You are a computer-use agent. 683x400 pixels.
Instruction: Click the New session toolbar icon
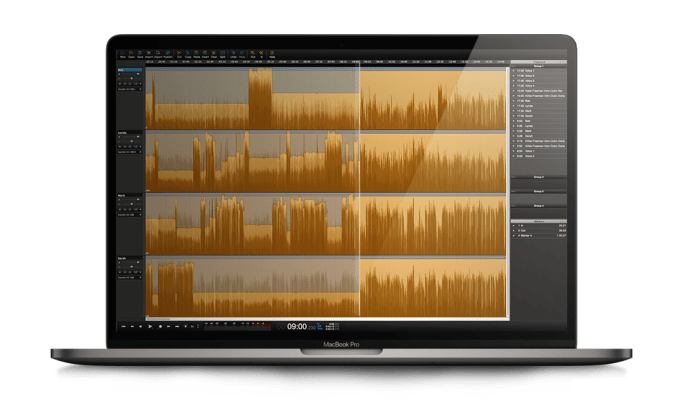[x=122, y=54]
